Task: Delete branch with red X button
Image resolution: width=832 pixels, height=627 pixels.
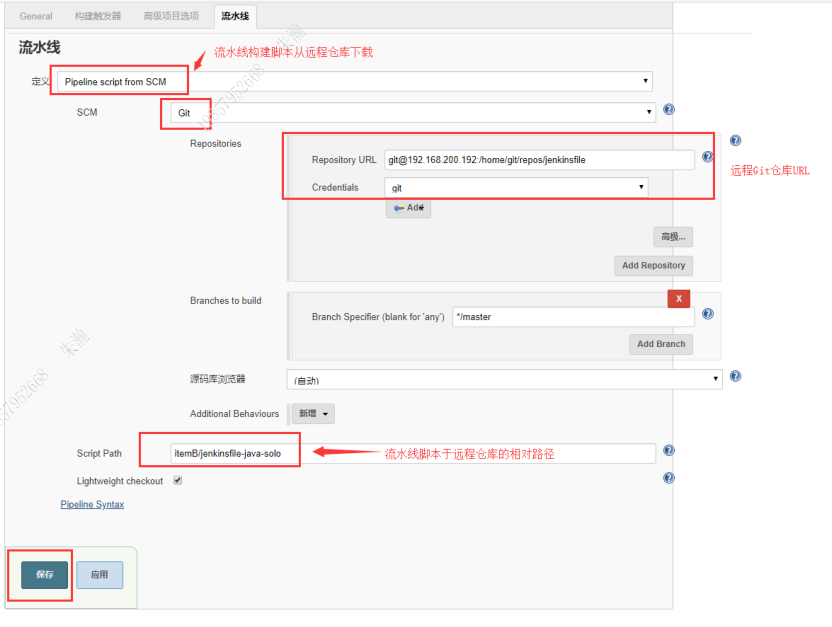Action: tap(679, 298)
